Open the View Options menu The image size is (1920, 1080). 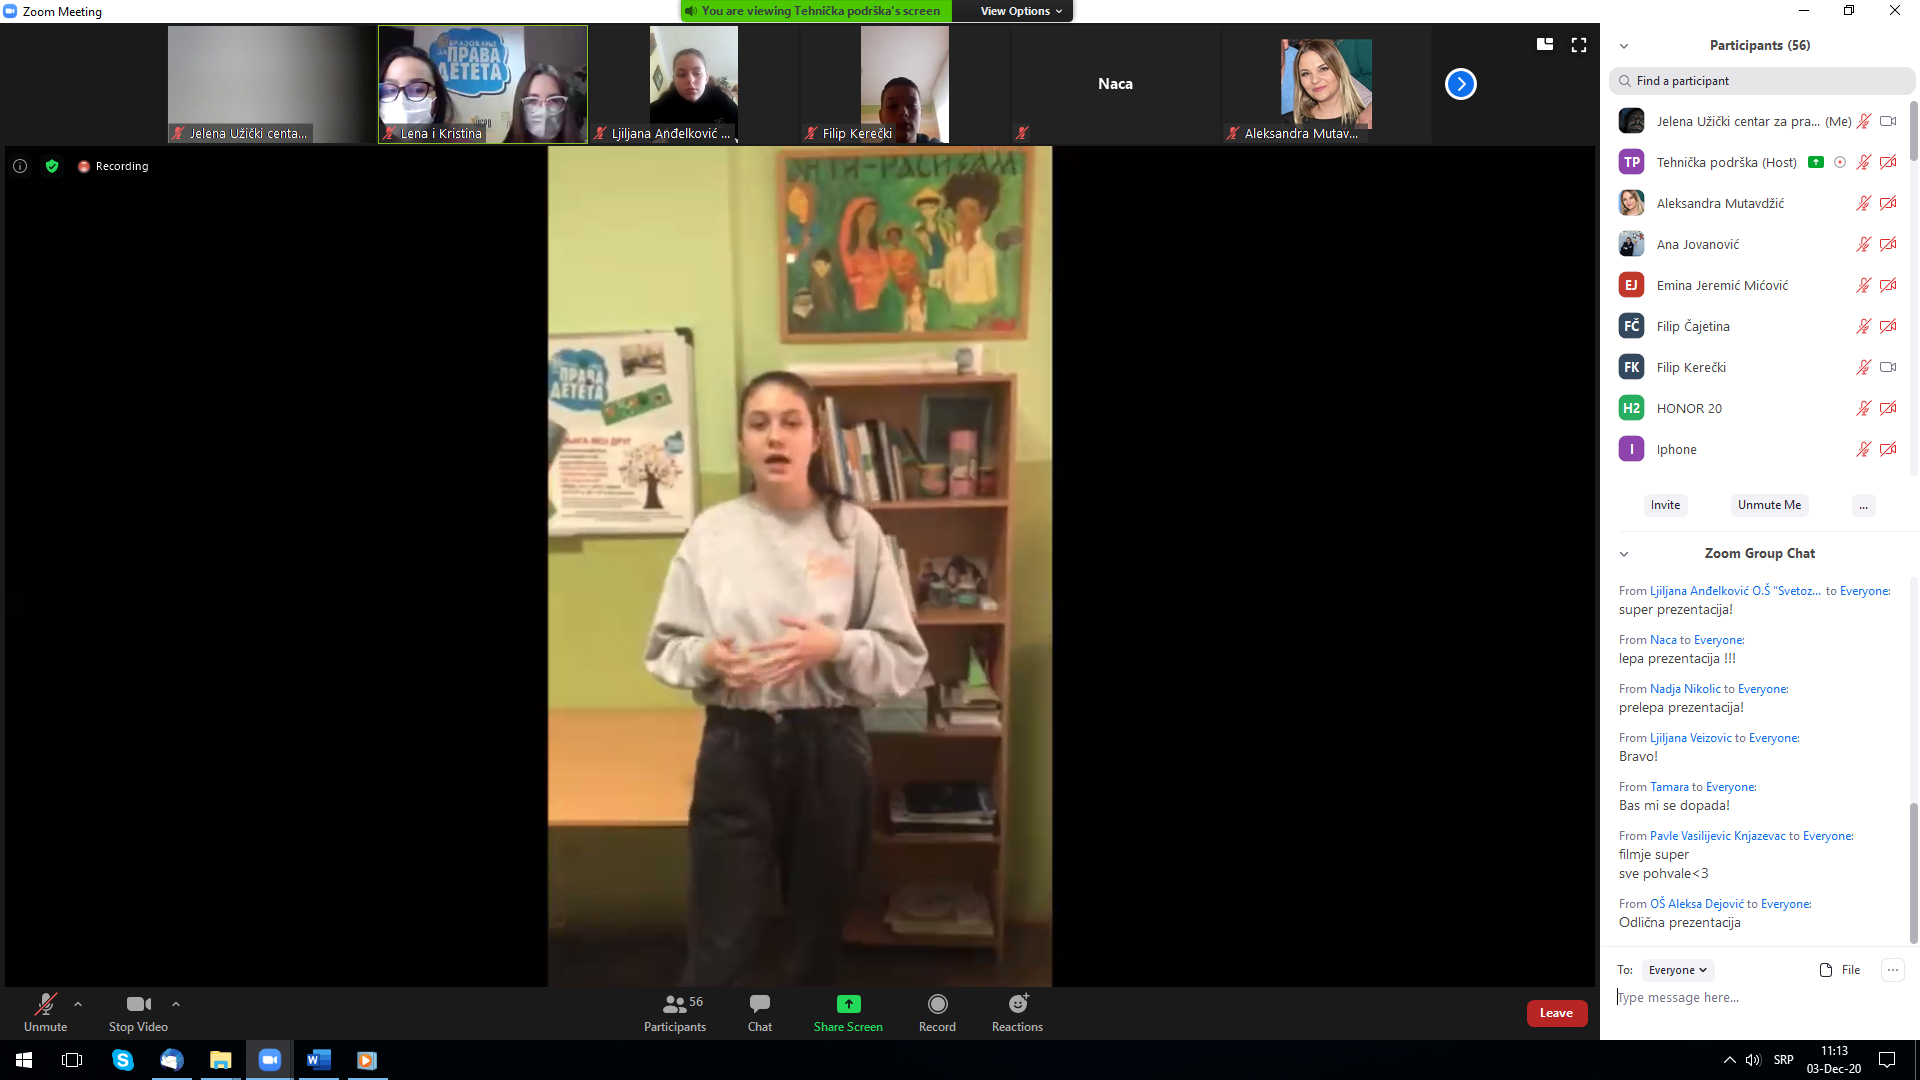click(1021, 11)
